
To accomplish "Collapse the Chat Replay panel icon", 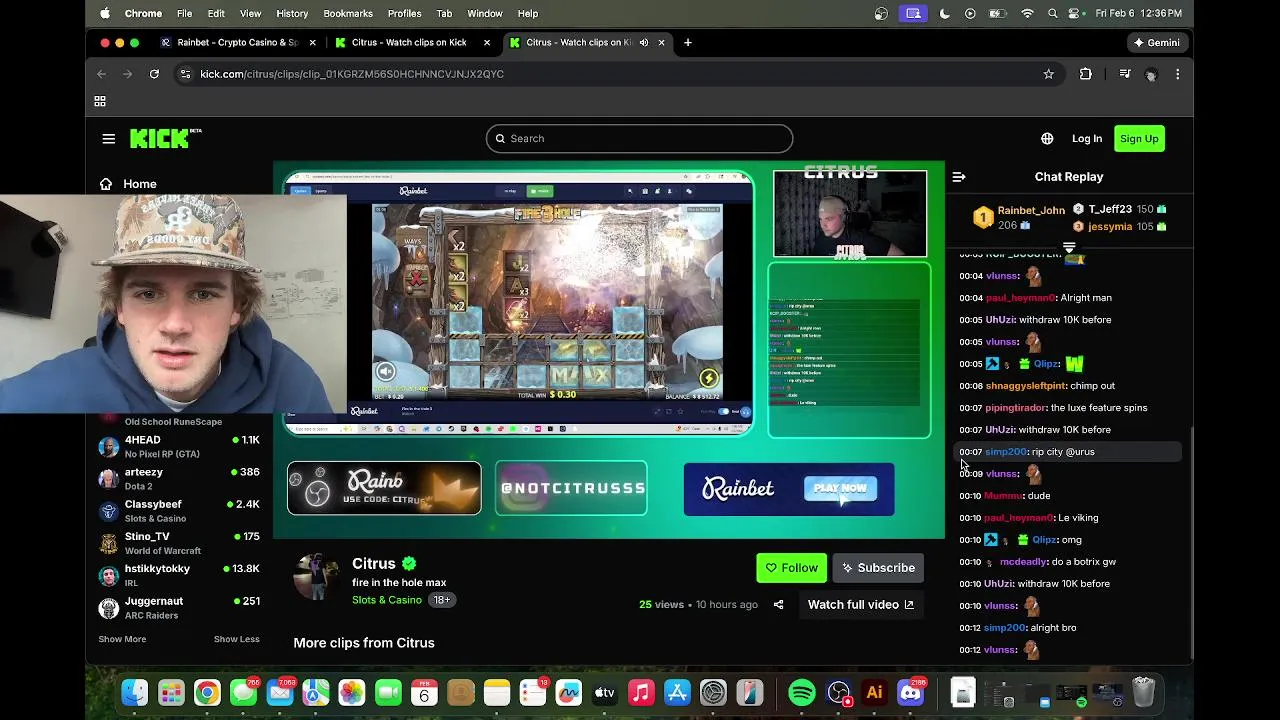I will click(x=959, y=177).
